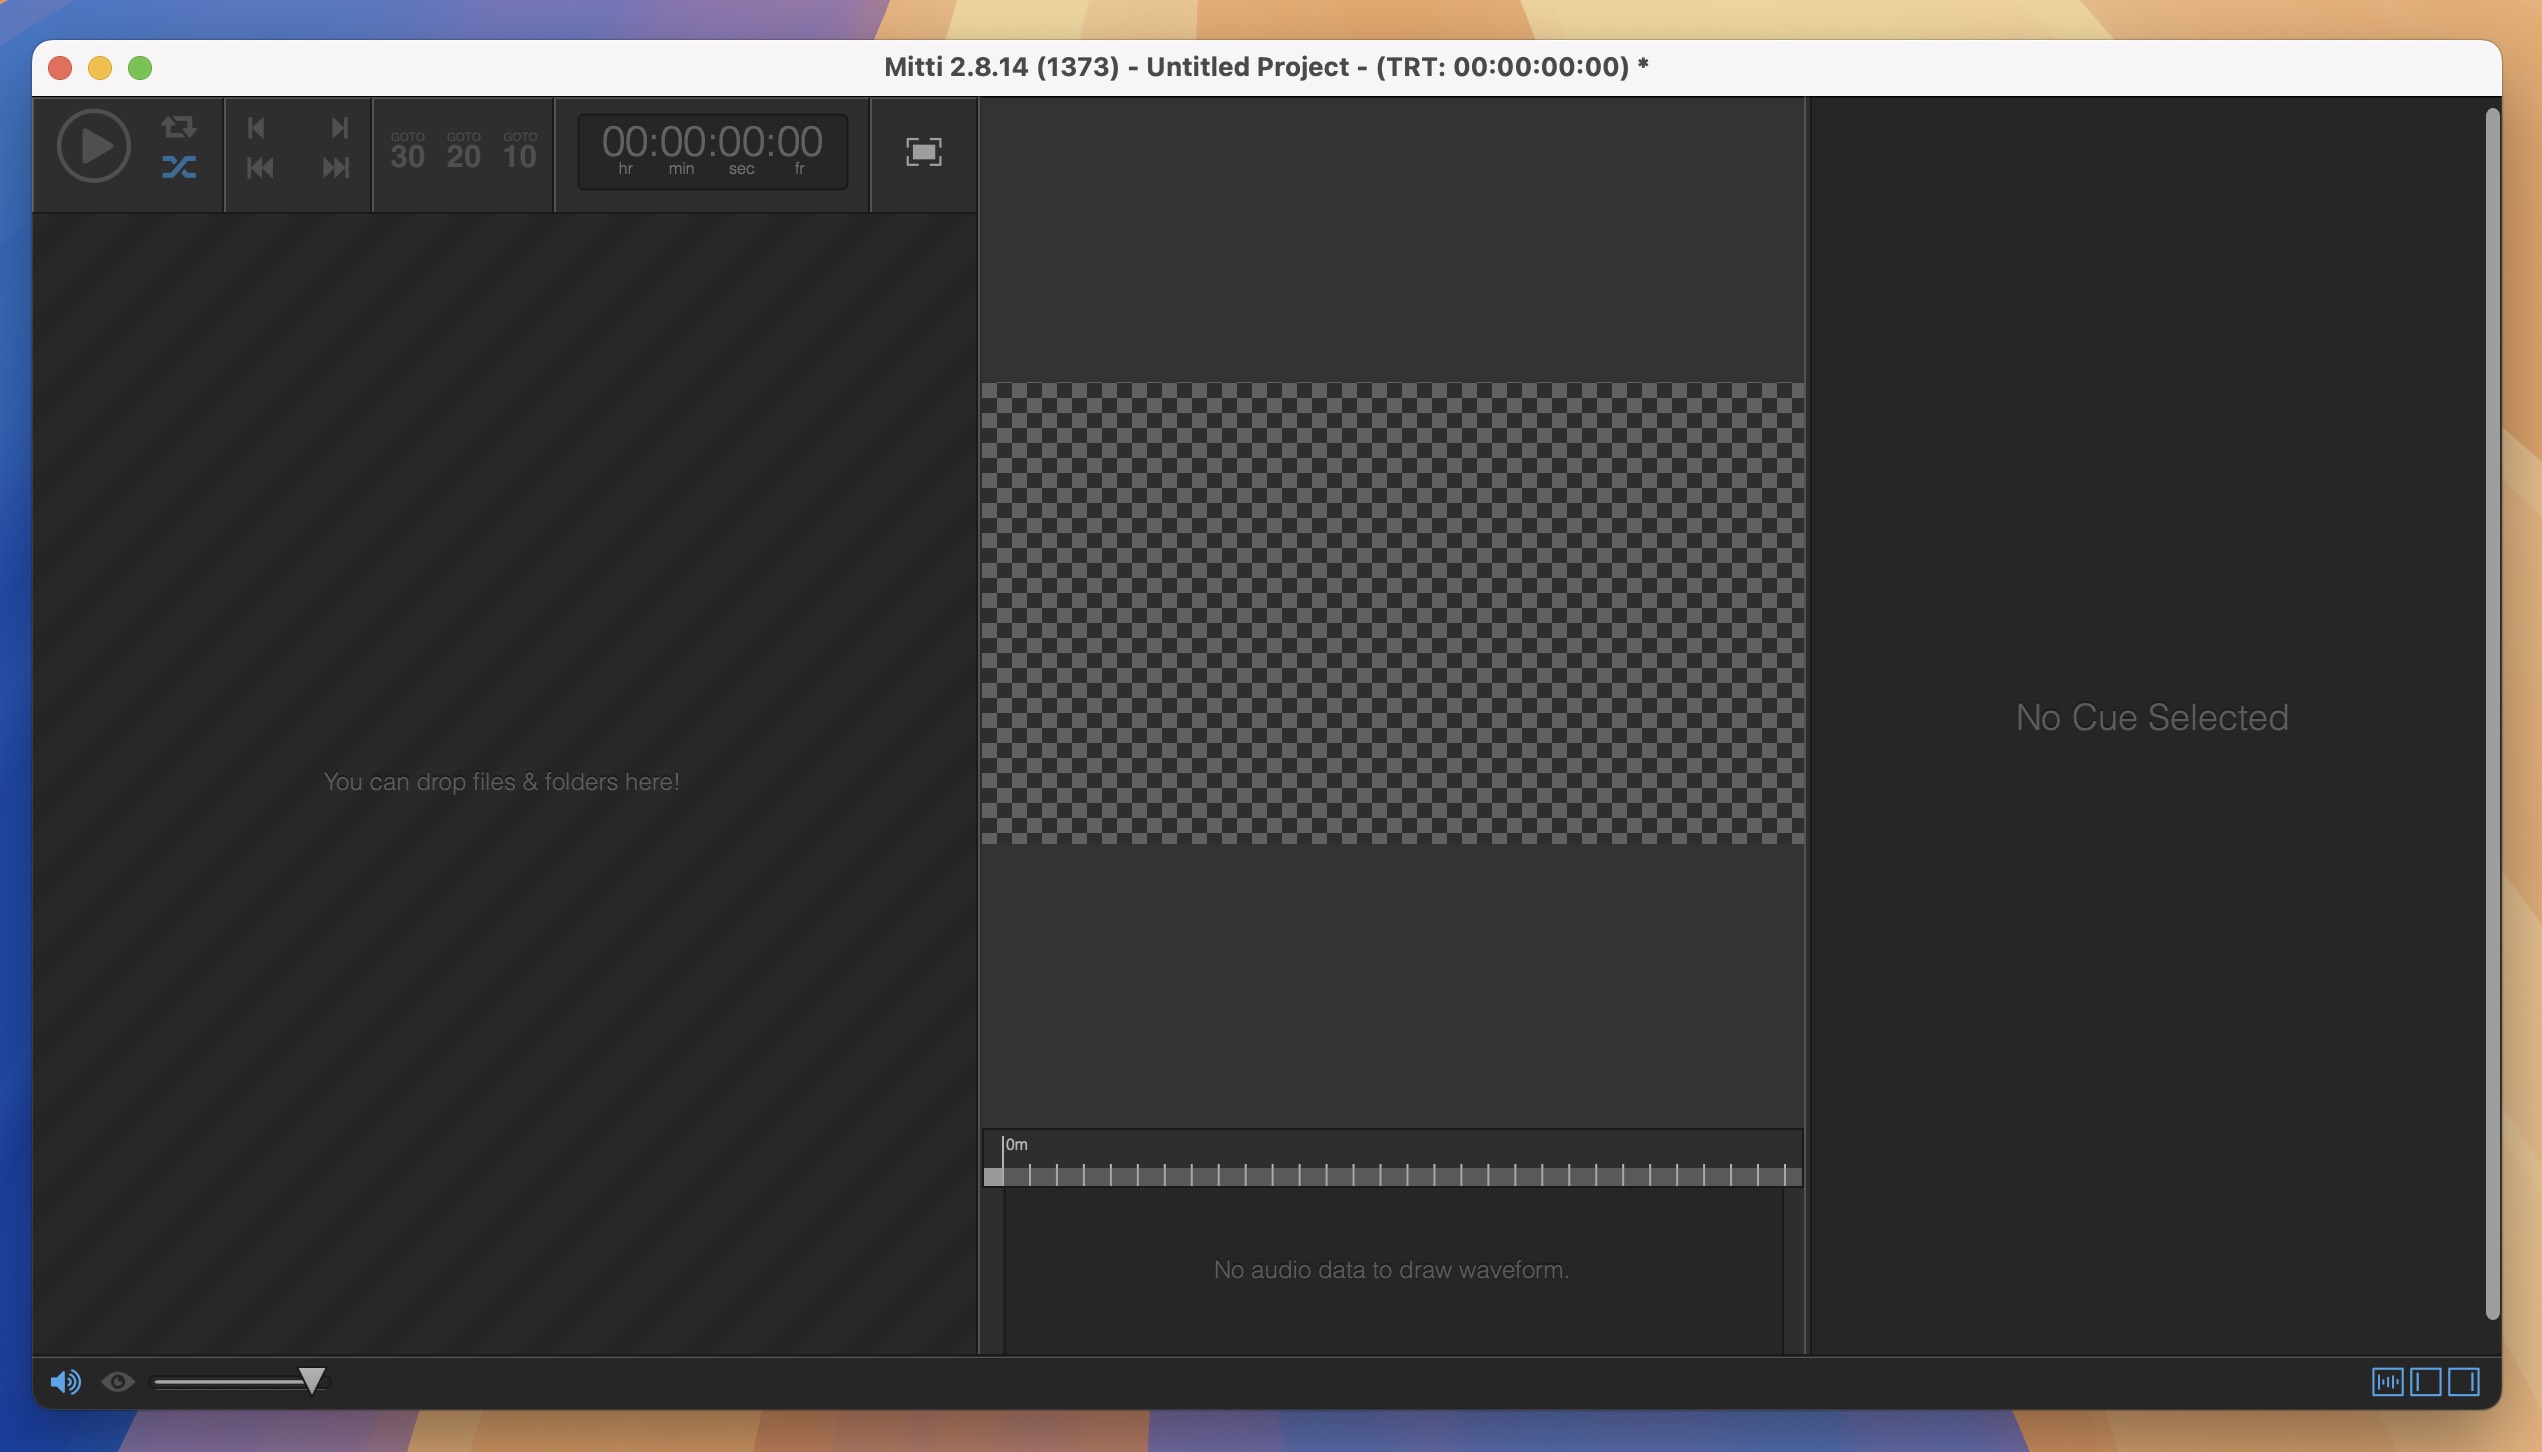Image resolution: width=2542 pixels, height=1452 pixels.
Task: Click the timecode display field
Action: [712, 151]
